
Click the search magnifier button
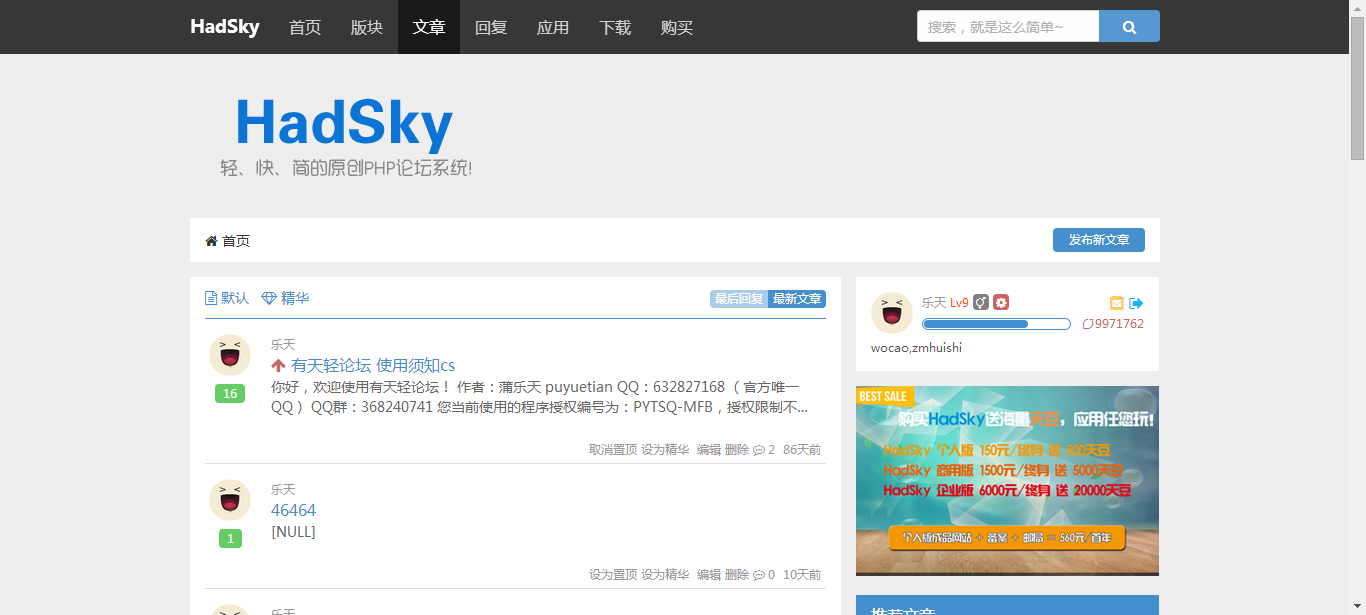[x=1129, y=27]
